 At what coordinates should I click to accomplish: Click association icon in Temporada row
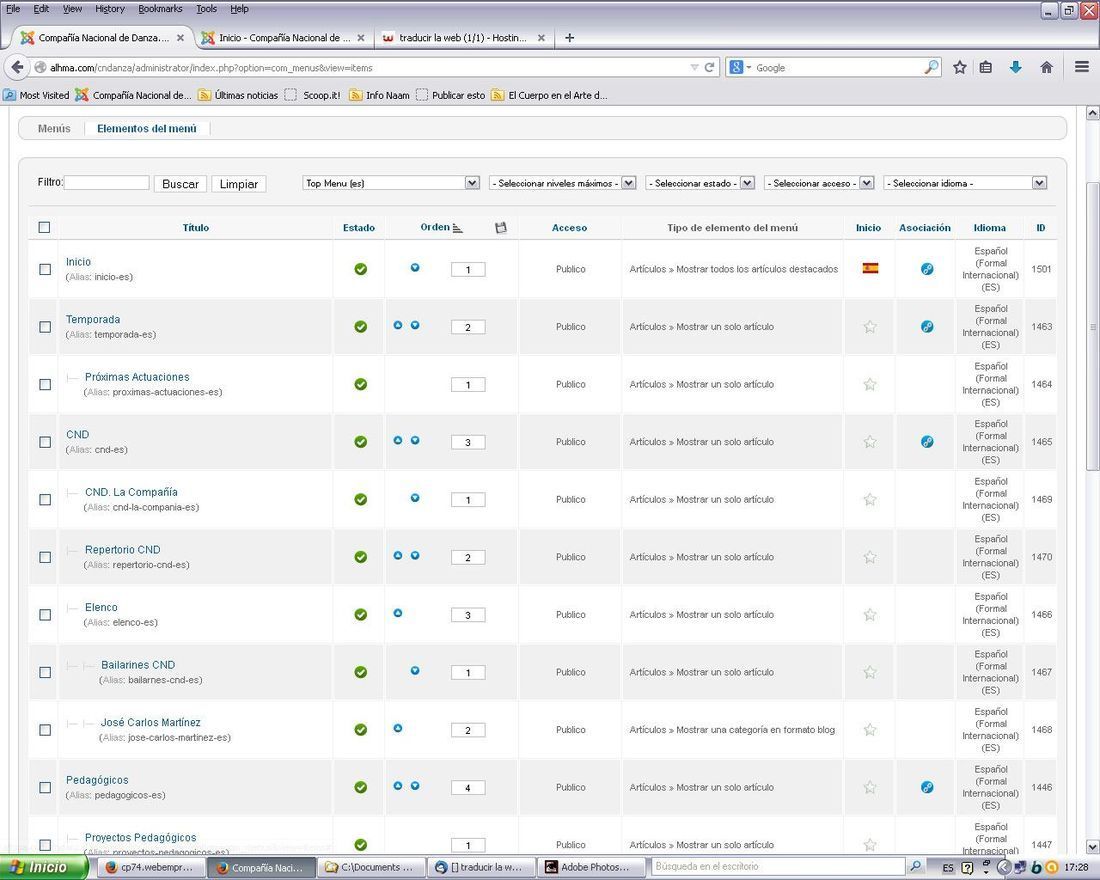coord(927,326)
